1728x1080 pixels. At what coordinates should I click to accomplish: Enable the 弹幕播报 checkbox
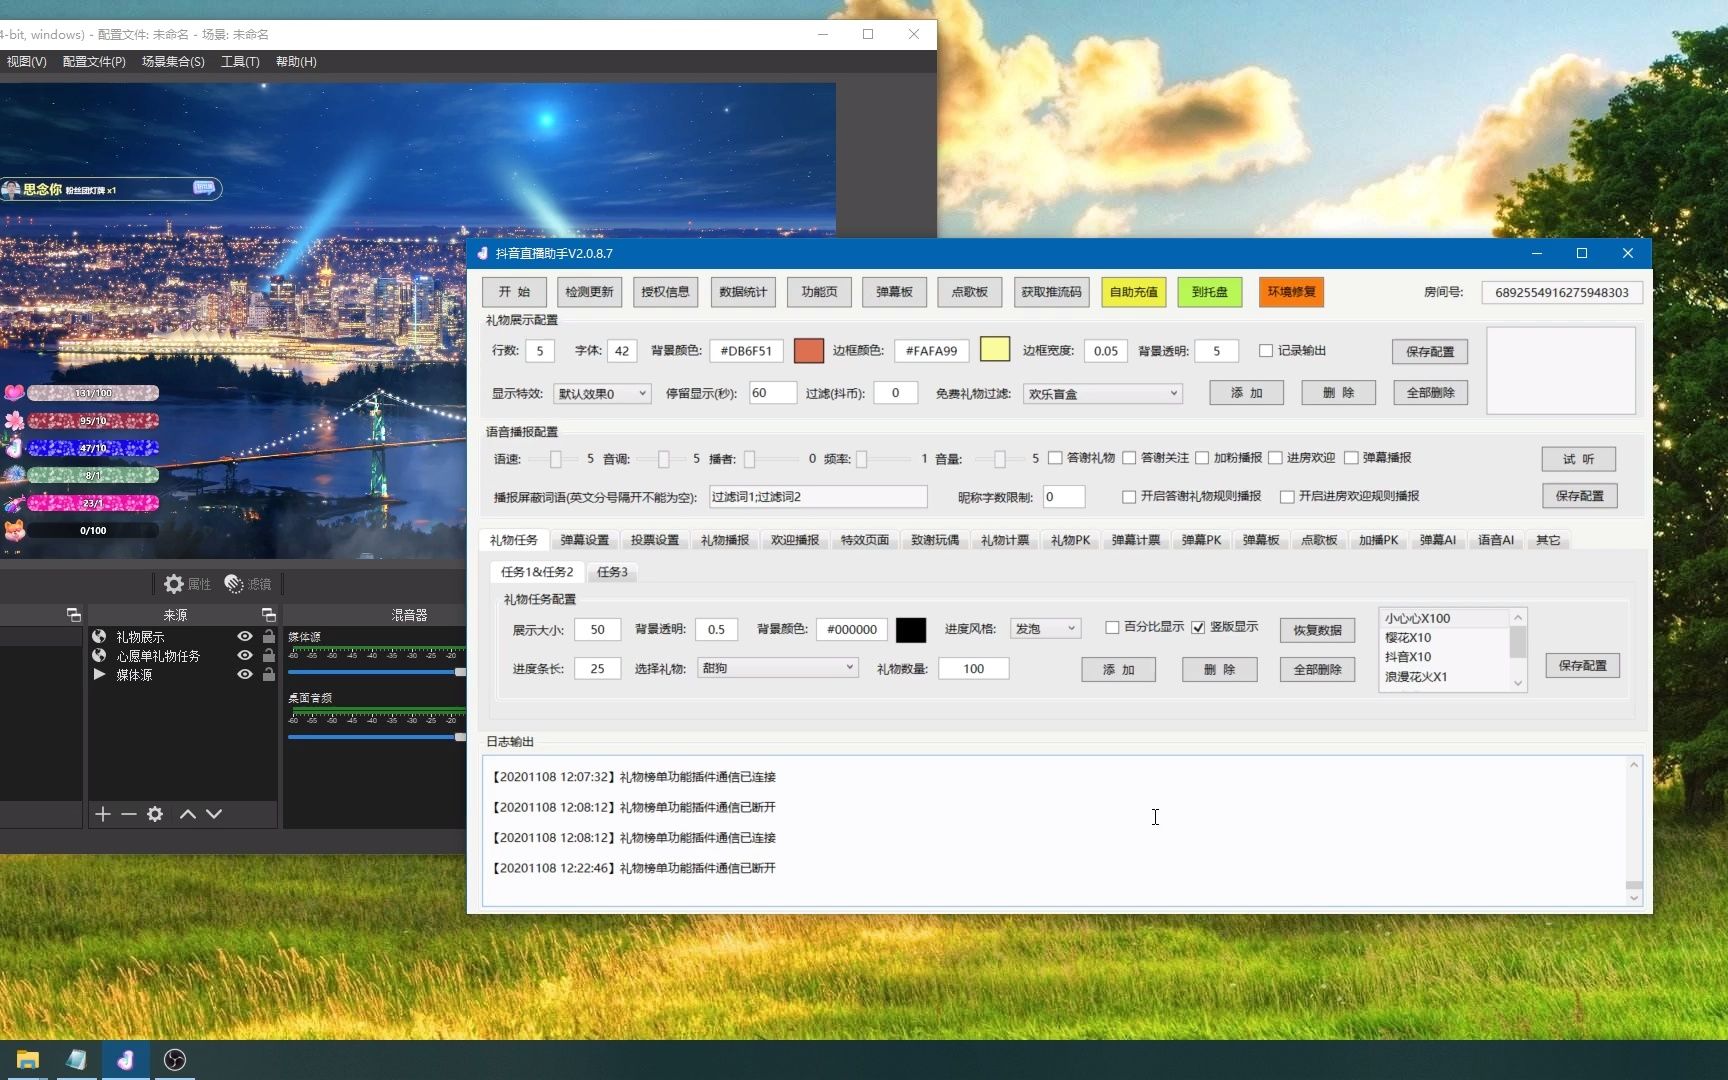pyautogui.click(x=1351, y=458)
